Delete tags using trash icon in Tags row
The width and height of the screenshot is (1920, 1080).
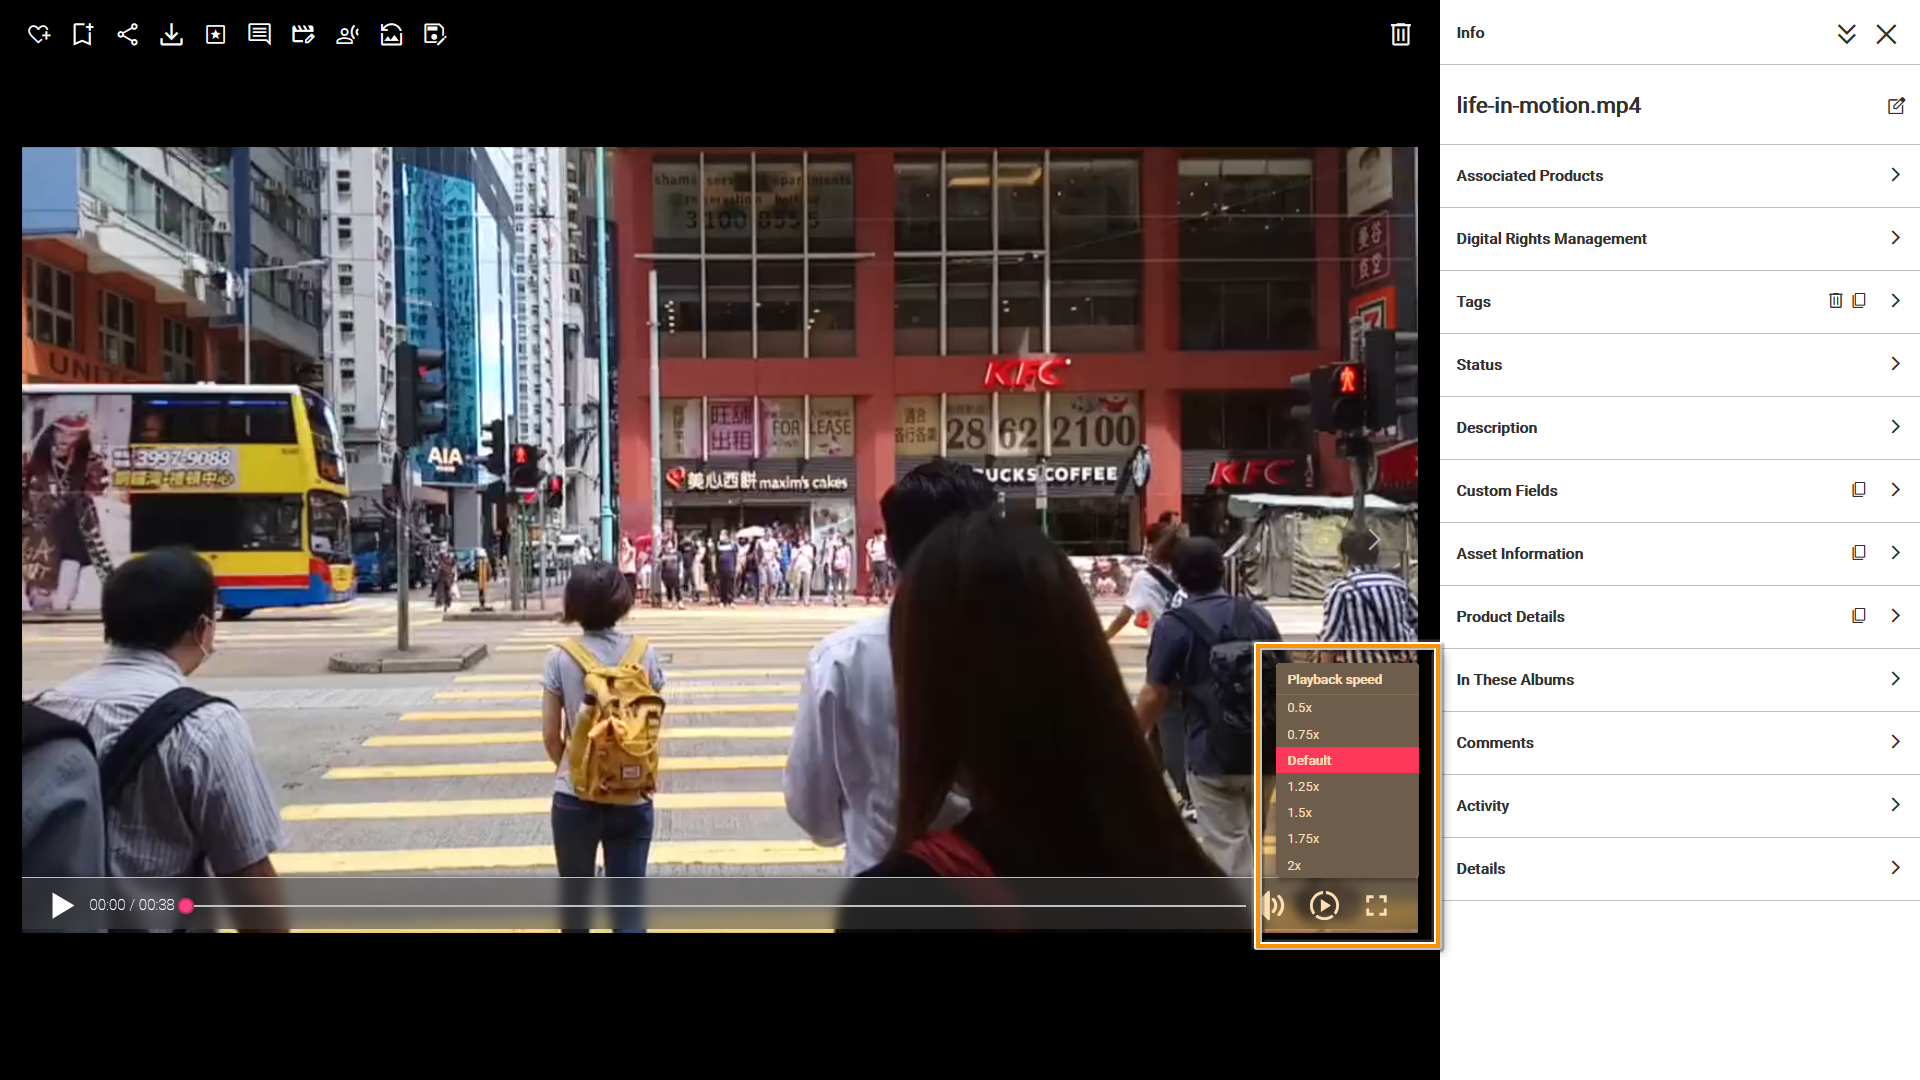click(1835, 300)
